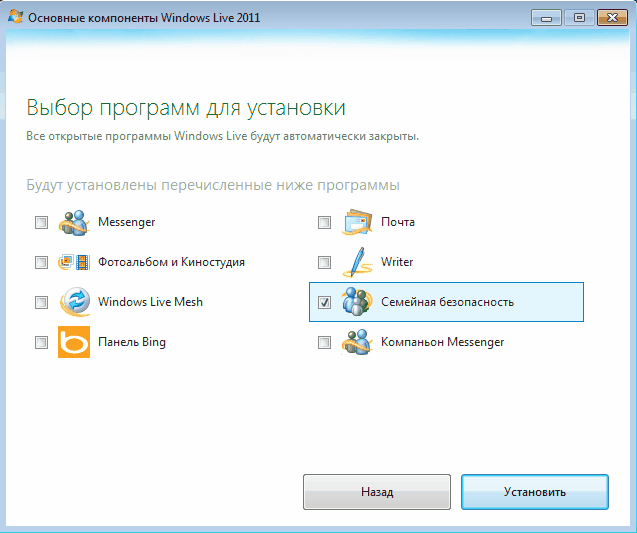
Task: Check the Почта checkbox
Action: point(324,223)
